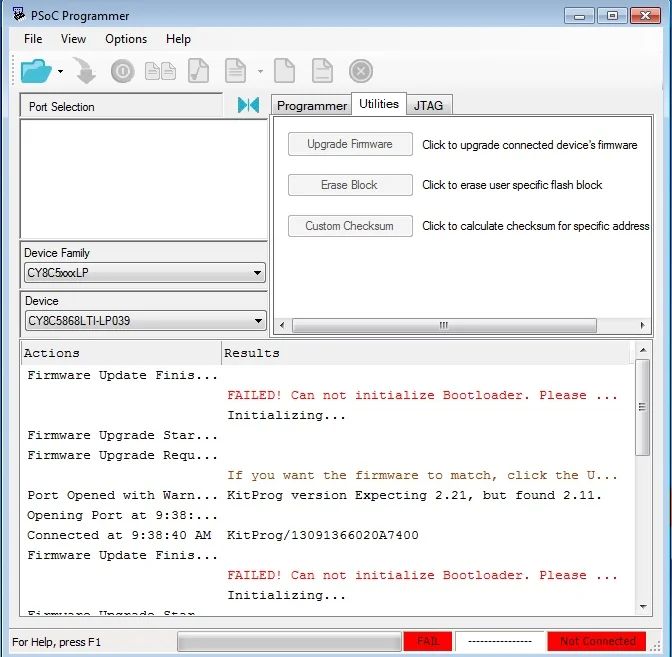Switch to the Programmer tab

click(312, 105)
